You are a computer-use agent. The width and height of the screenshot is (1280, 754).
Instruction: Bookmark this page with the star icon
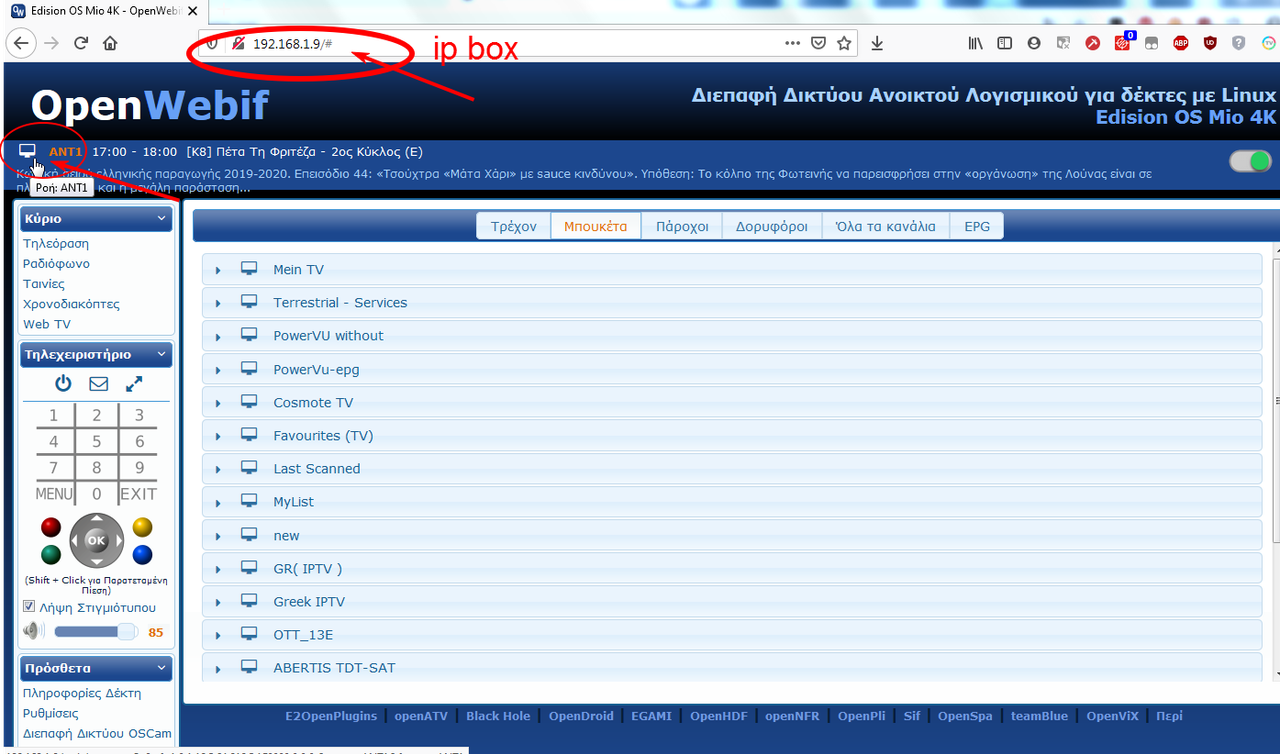coord(844,43)
